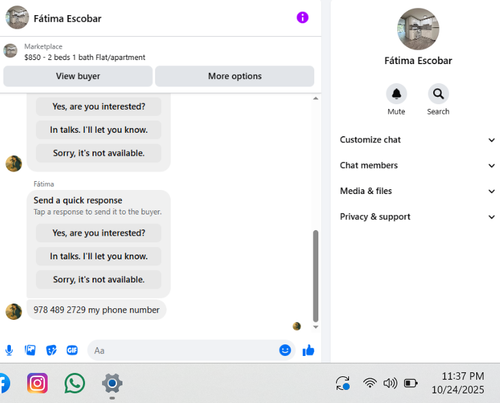Attach a photo or file icon

point(30,350)
